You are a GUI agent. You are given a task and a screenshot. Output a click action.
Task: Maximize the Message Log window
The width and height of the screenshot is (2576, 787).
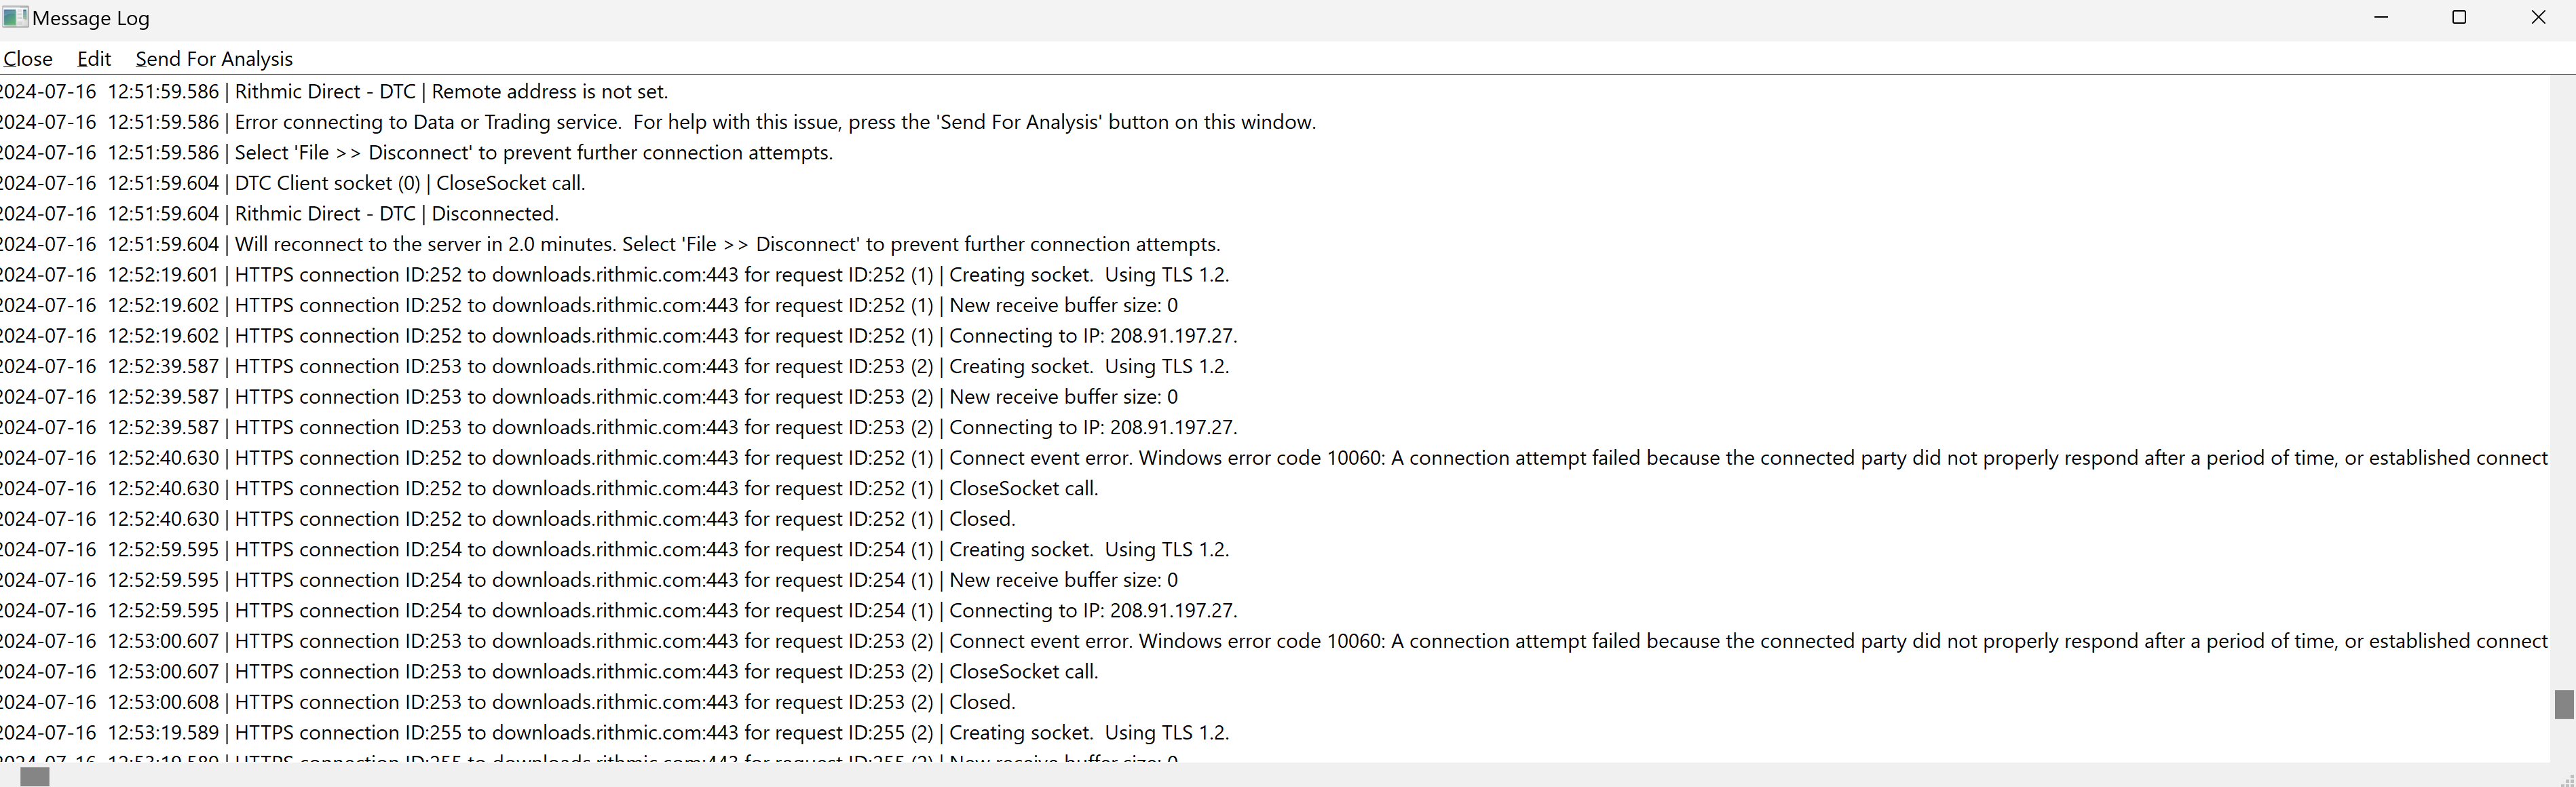point(2459,17)
